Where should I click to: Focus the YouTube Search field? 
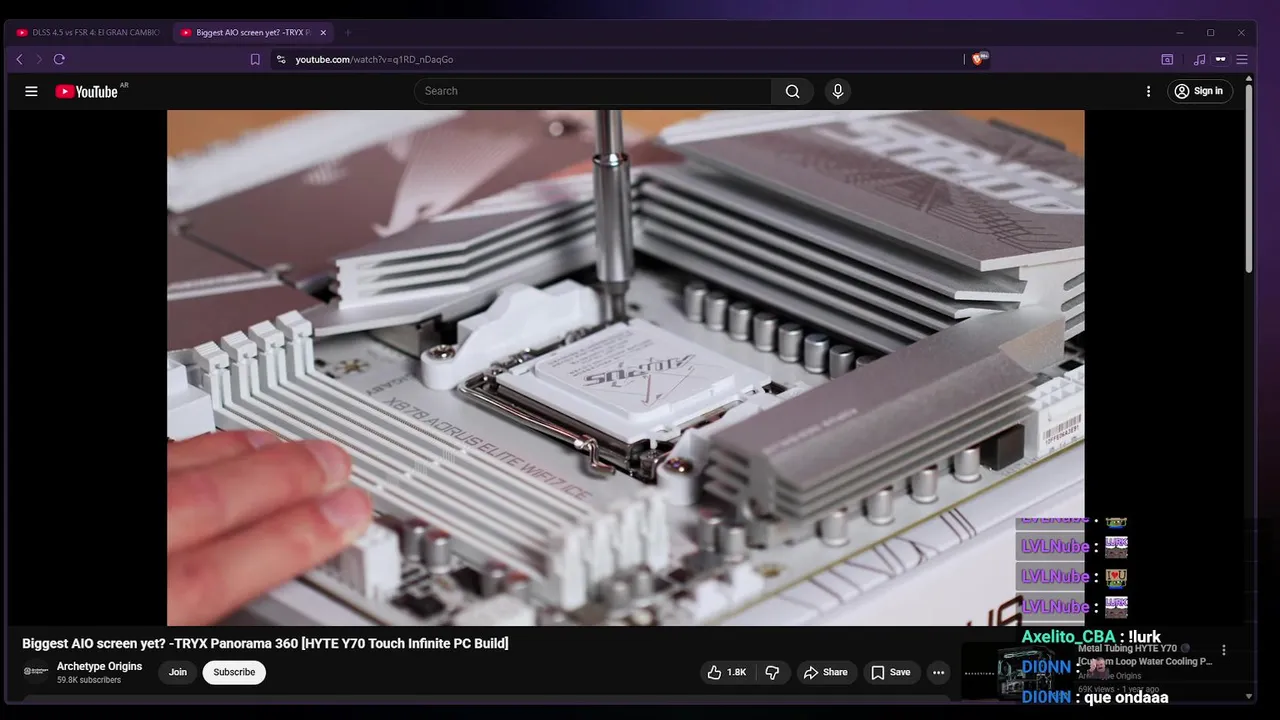point(593,91)
